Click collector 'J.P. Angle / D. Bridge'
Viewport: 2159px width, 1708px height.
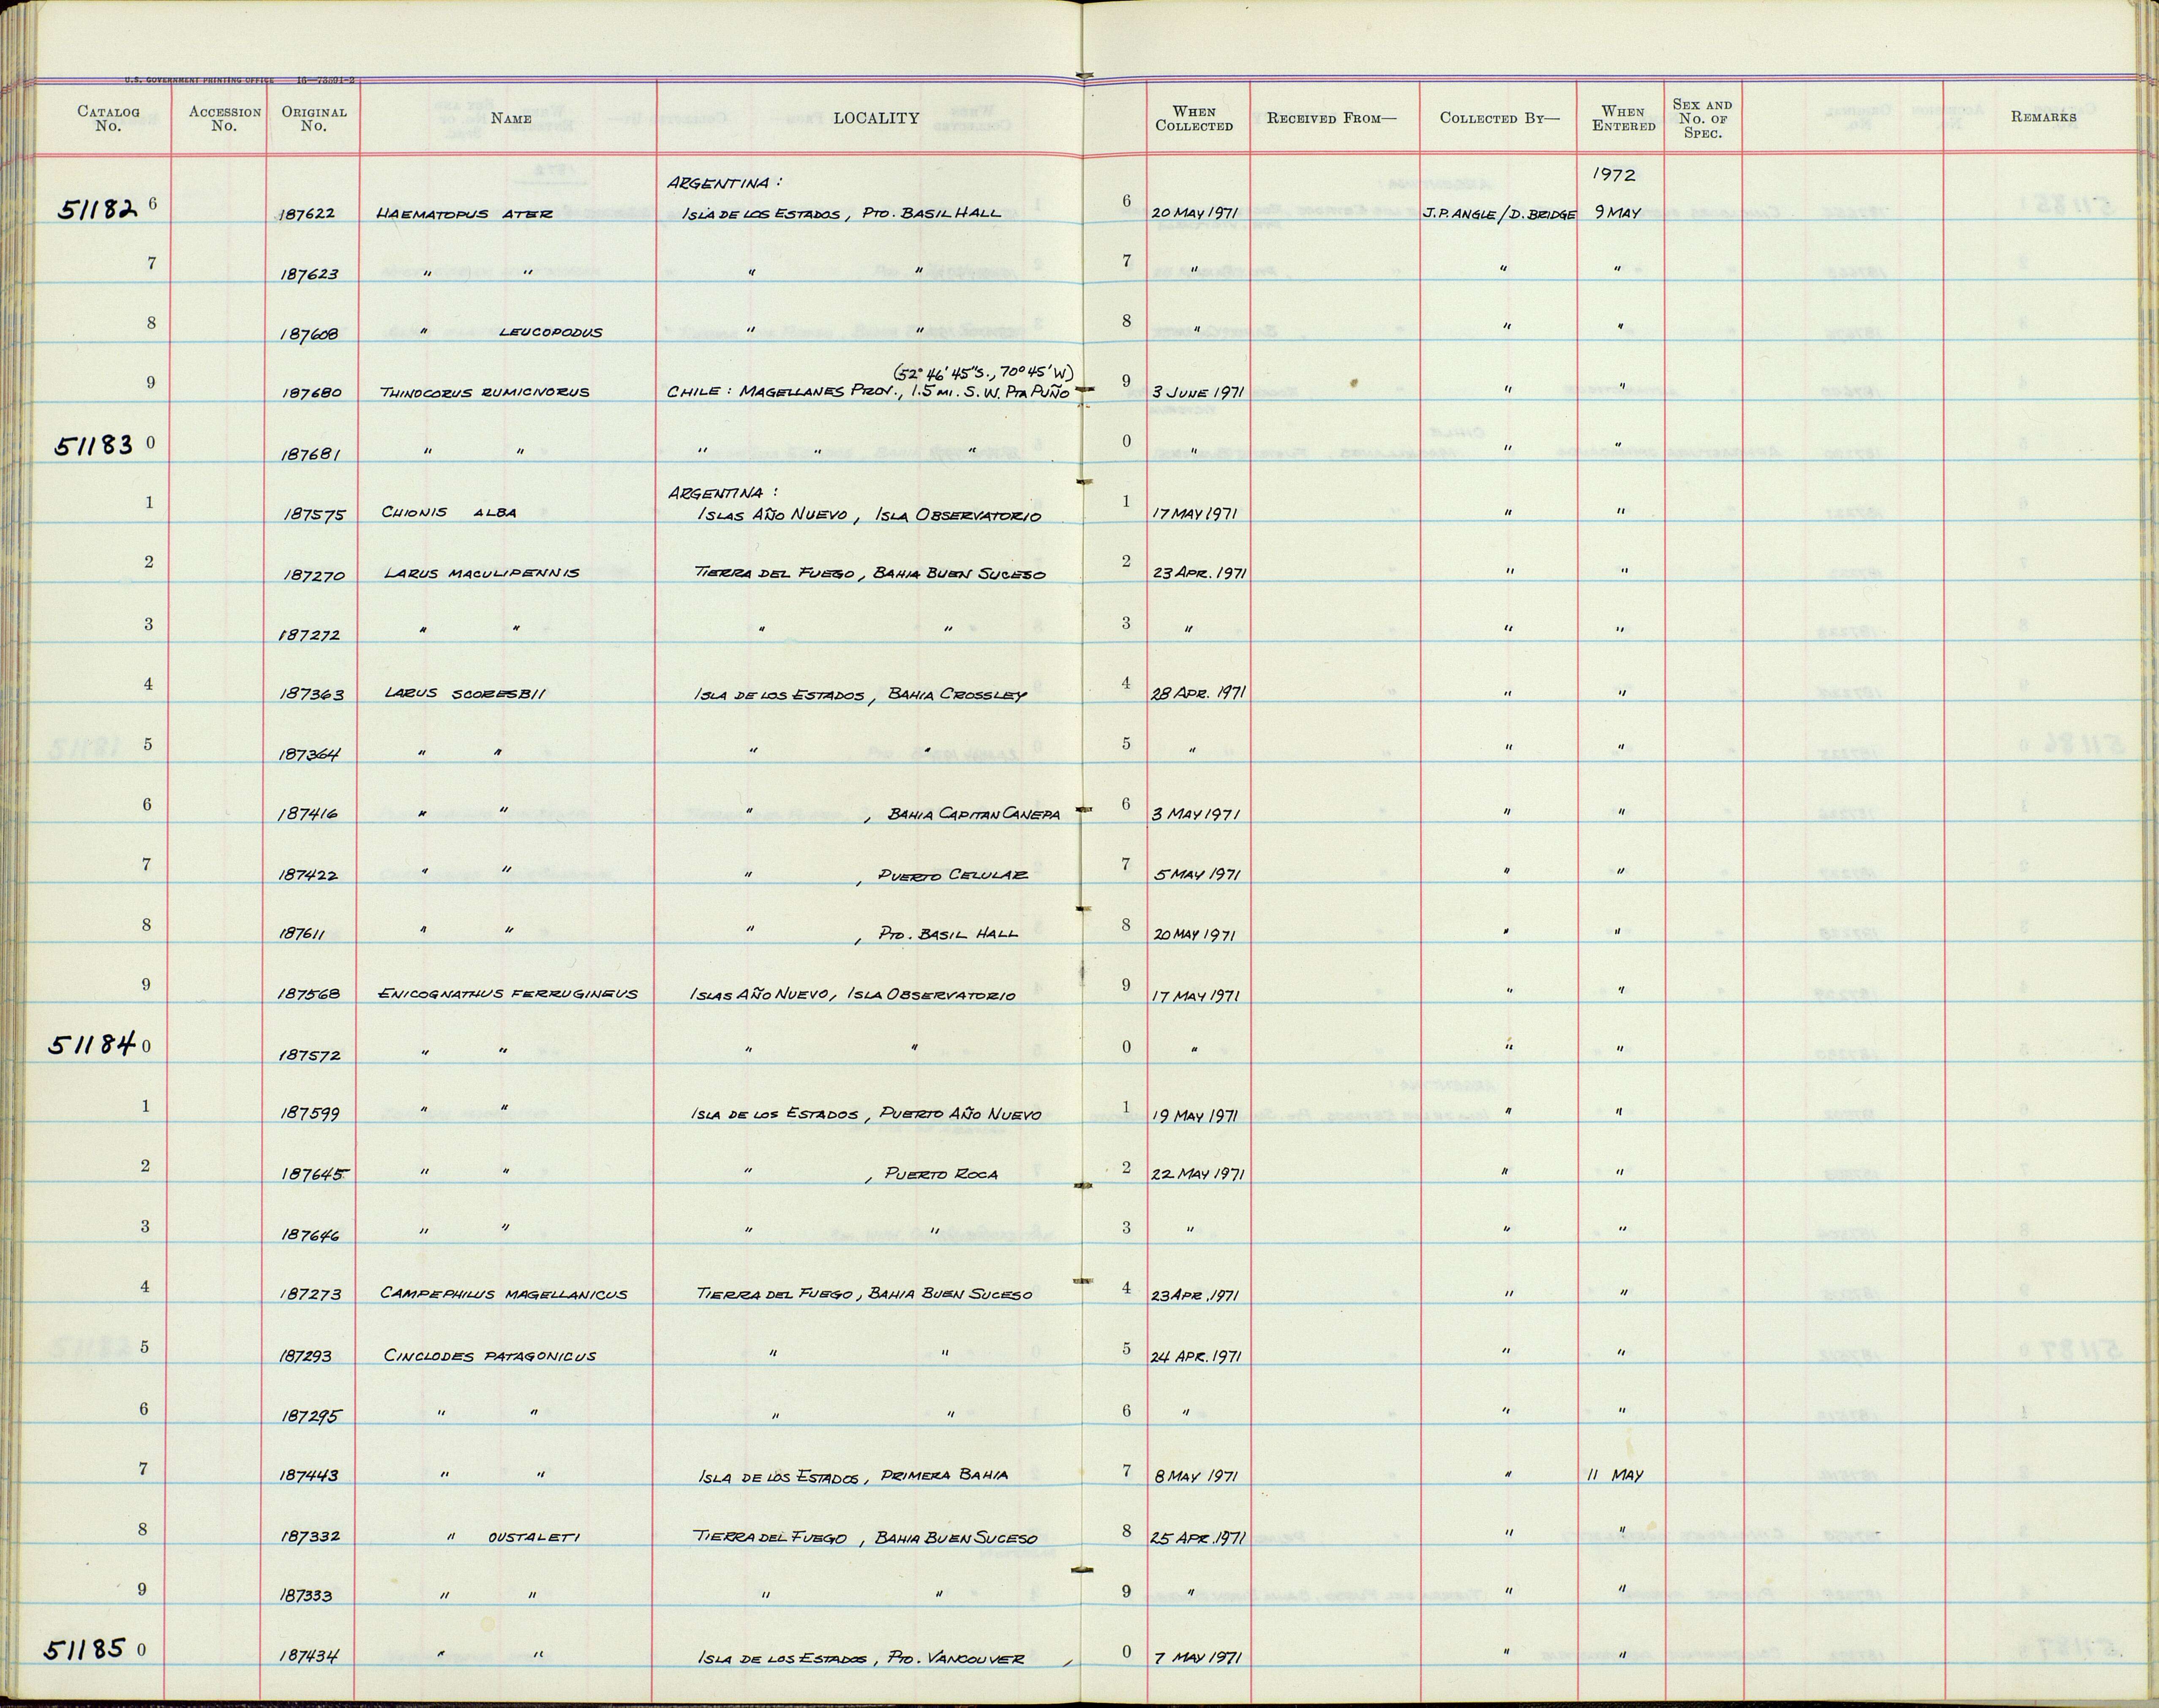(x=1499, y=215)
